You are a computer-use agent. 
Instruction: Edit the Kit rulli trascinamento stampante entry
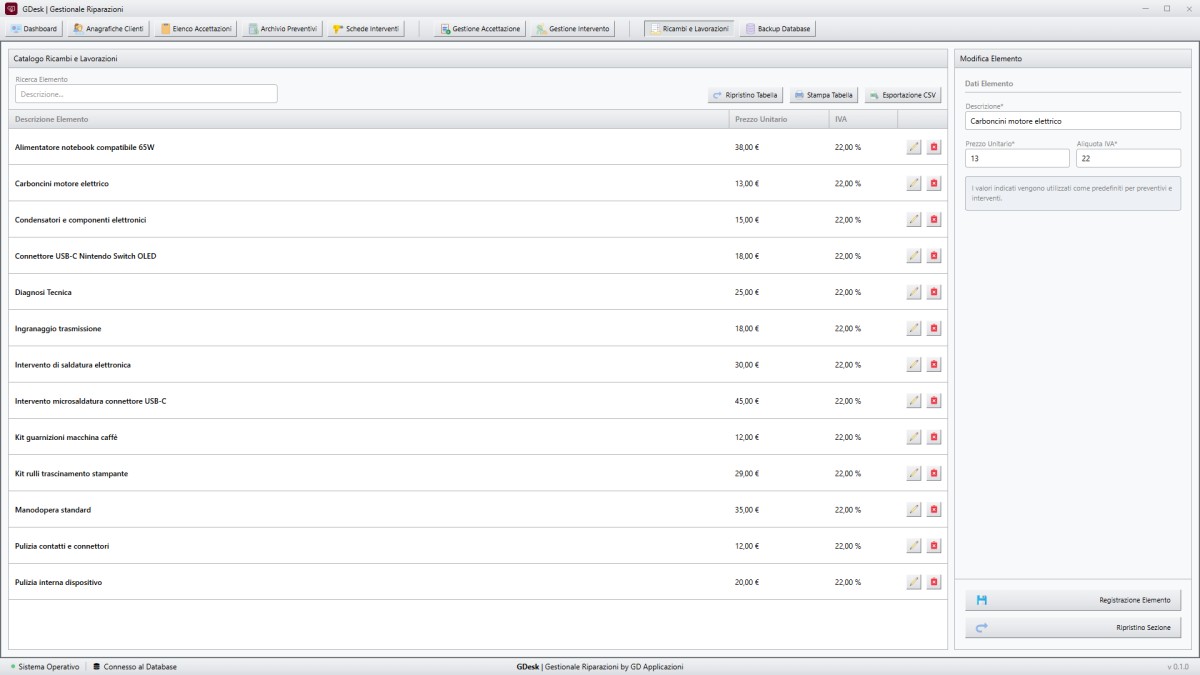coord(913,473)
